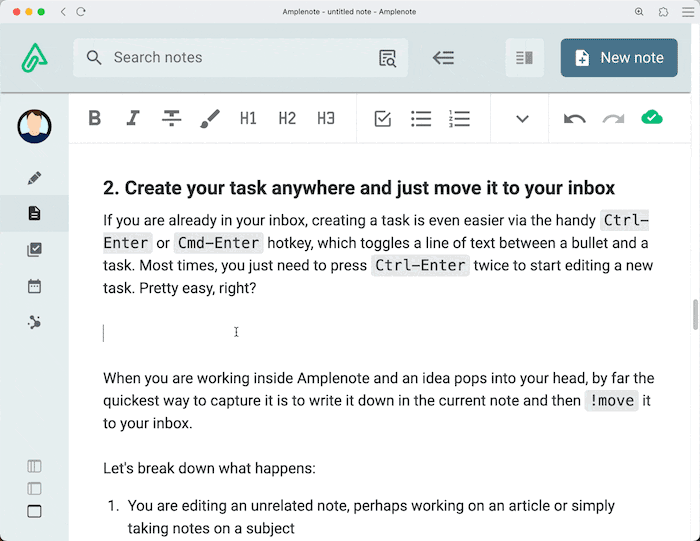Screen dimensions: 700x541
Task: Open Jots mode pencil icon
Action: 34,178
